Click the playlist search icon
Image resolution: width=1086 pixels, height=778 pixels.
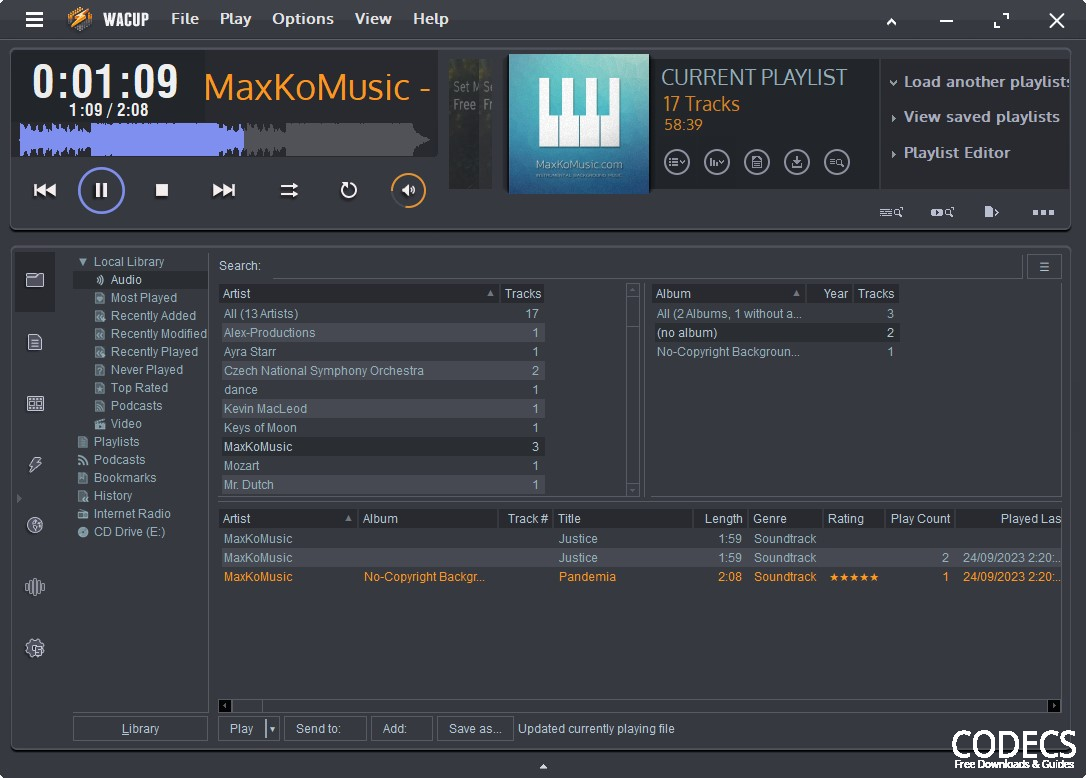pyautogui.click(x=837, y=162)
